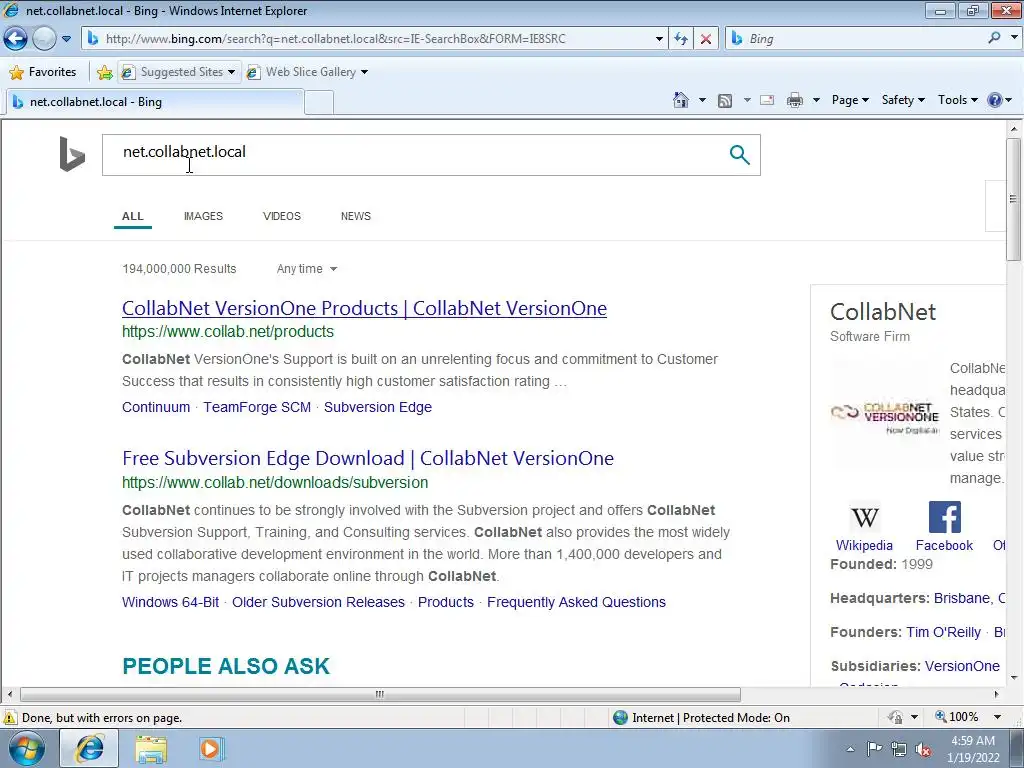Open the Suggested Sites dropdown
Image resolution: width=1024 pixels, height=768 pixels.
[x=179, y=72]
